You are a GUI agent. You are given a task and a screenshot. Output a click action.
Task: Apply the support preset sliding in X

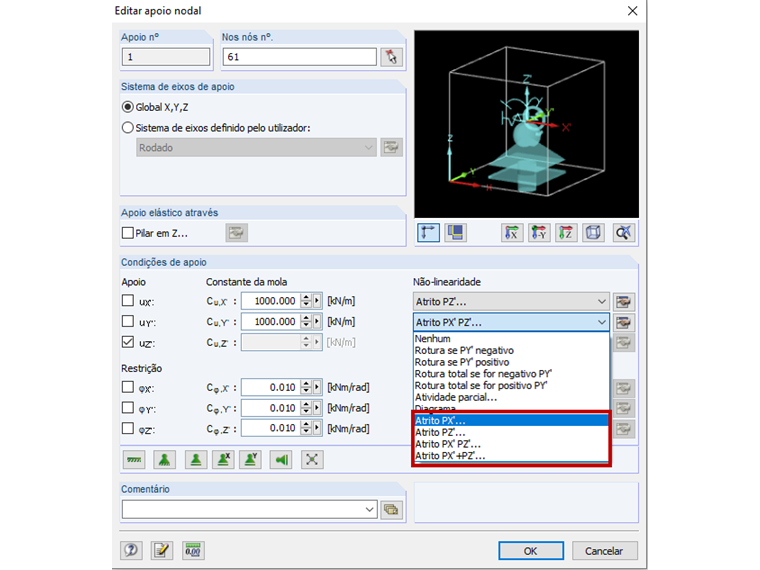[223, 459]
